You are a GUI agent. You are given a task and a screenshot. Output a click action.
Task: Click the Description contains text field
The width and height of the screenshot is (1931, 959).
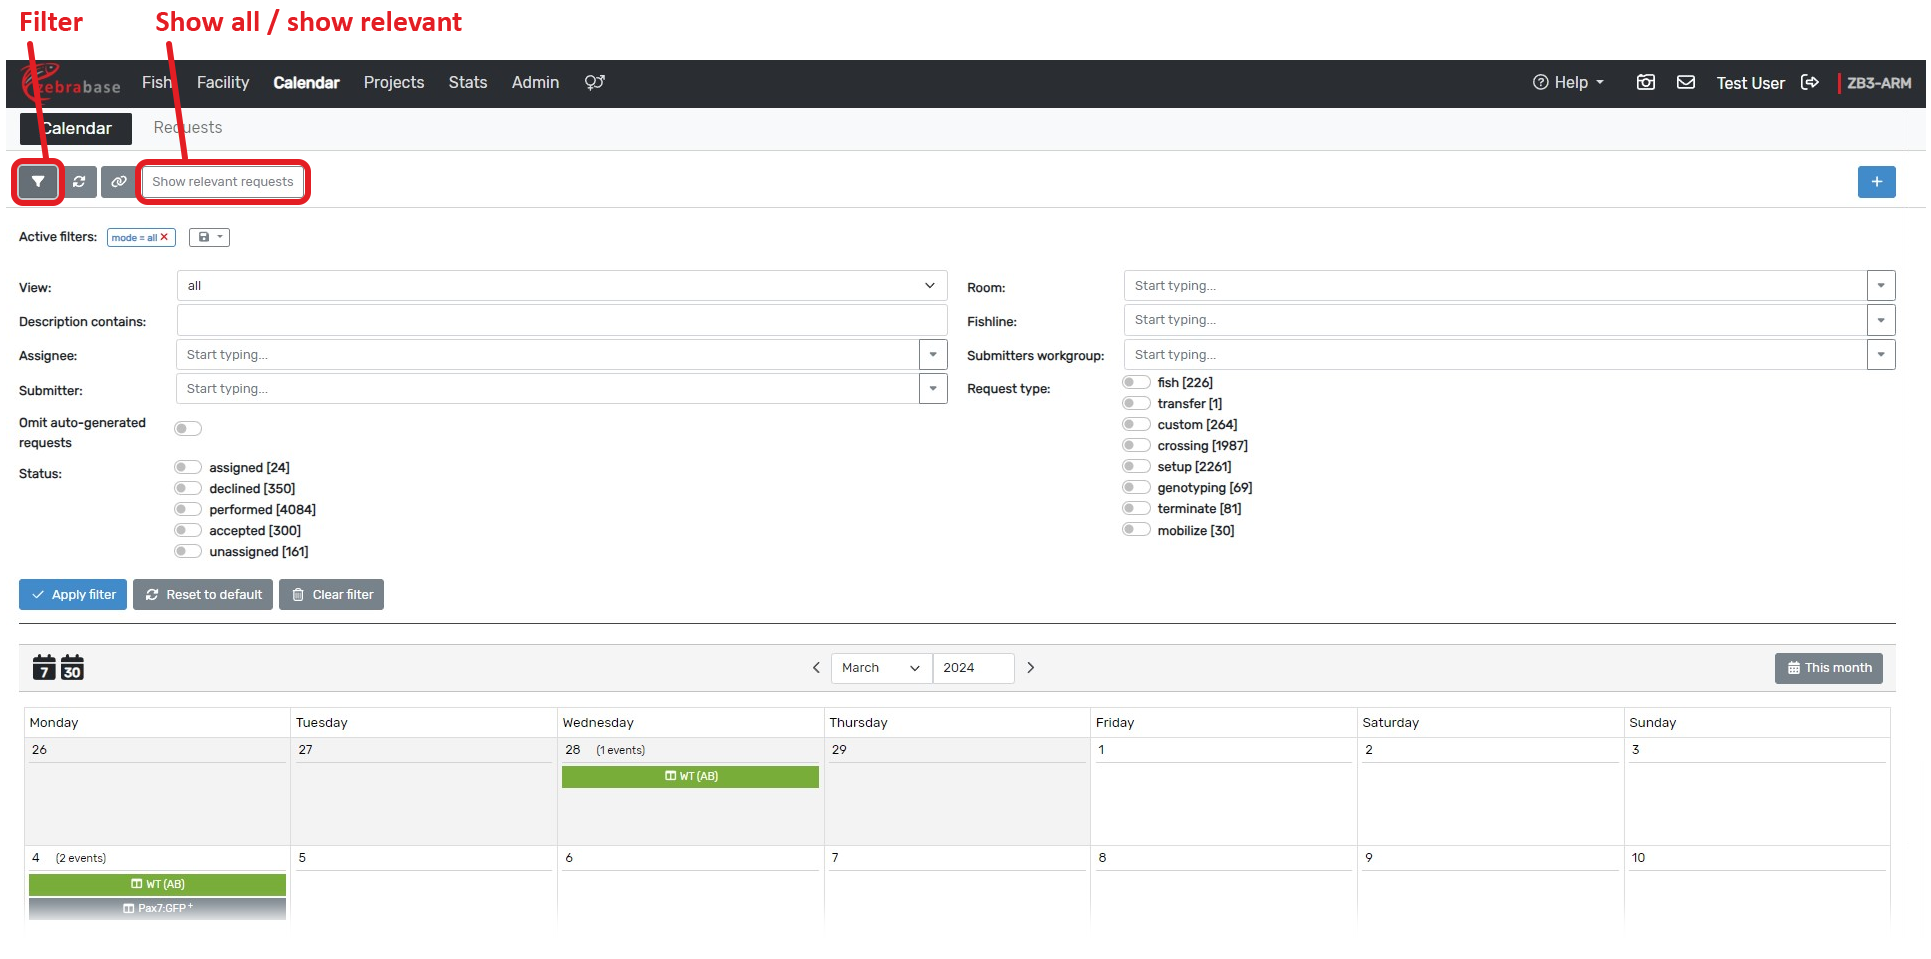(561, 321)
